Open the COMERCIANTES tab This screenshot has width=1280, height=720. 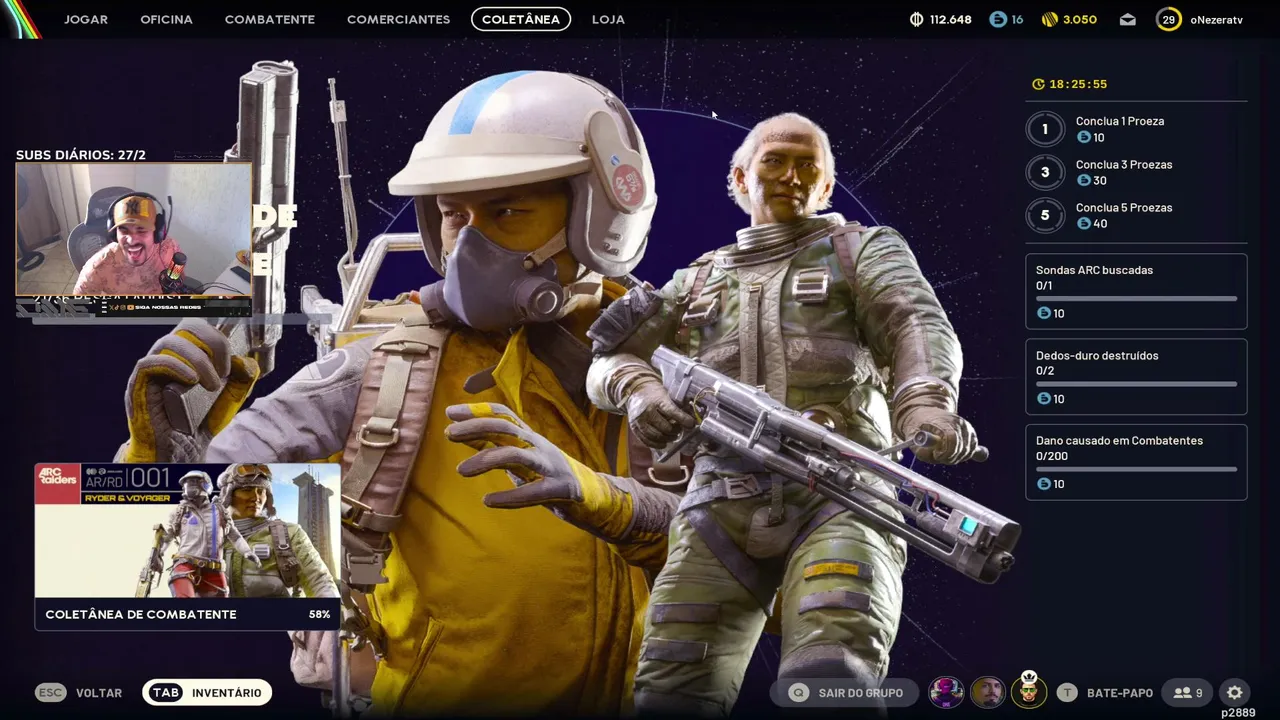click(398, 19)
